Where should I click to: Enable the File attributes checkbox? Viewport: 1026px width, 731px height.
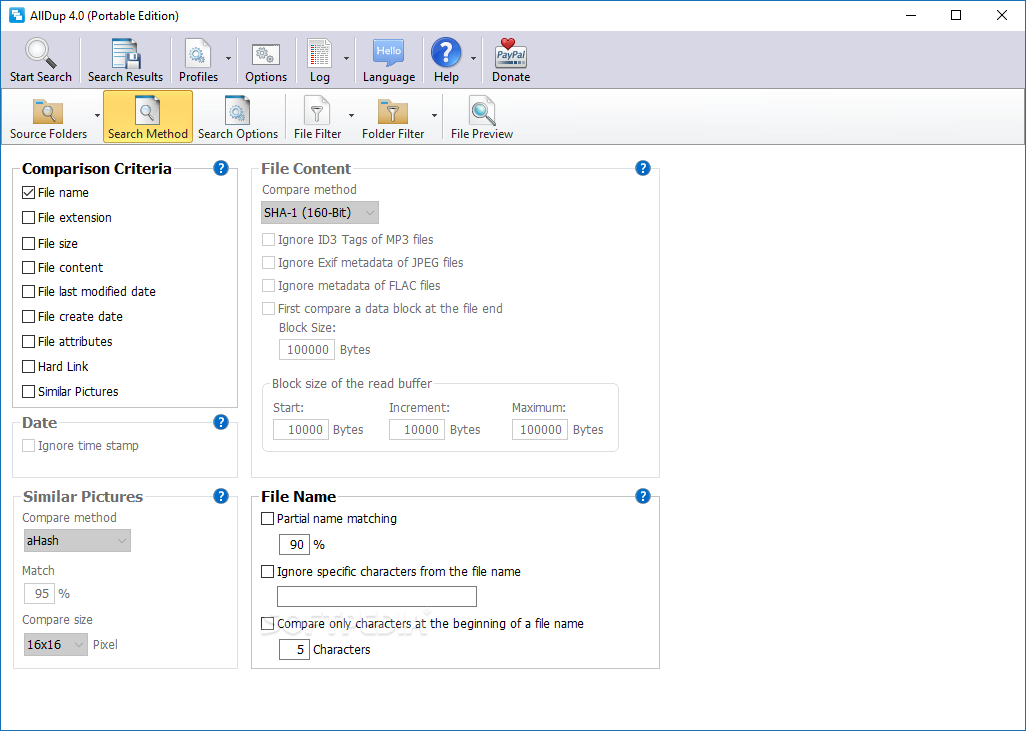click(x=28, y=341)
